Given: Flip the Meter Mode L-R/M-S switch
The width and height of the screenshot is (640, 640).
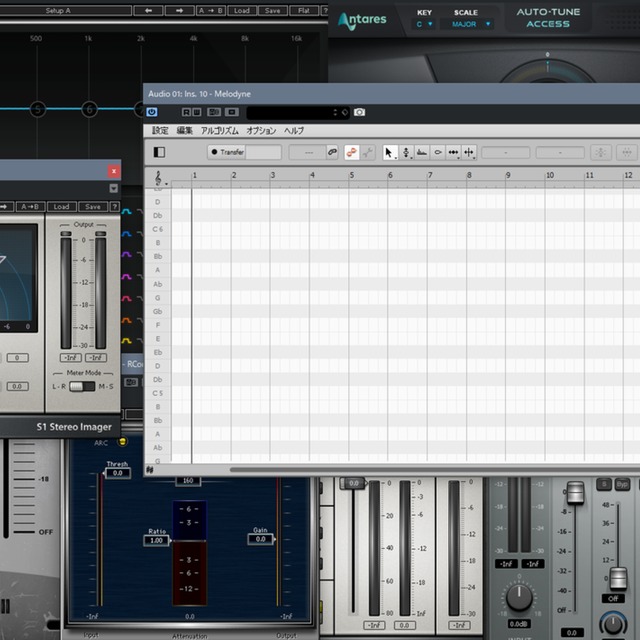Looking at the screenshot, I should pos(82,386).
